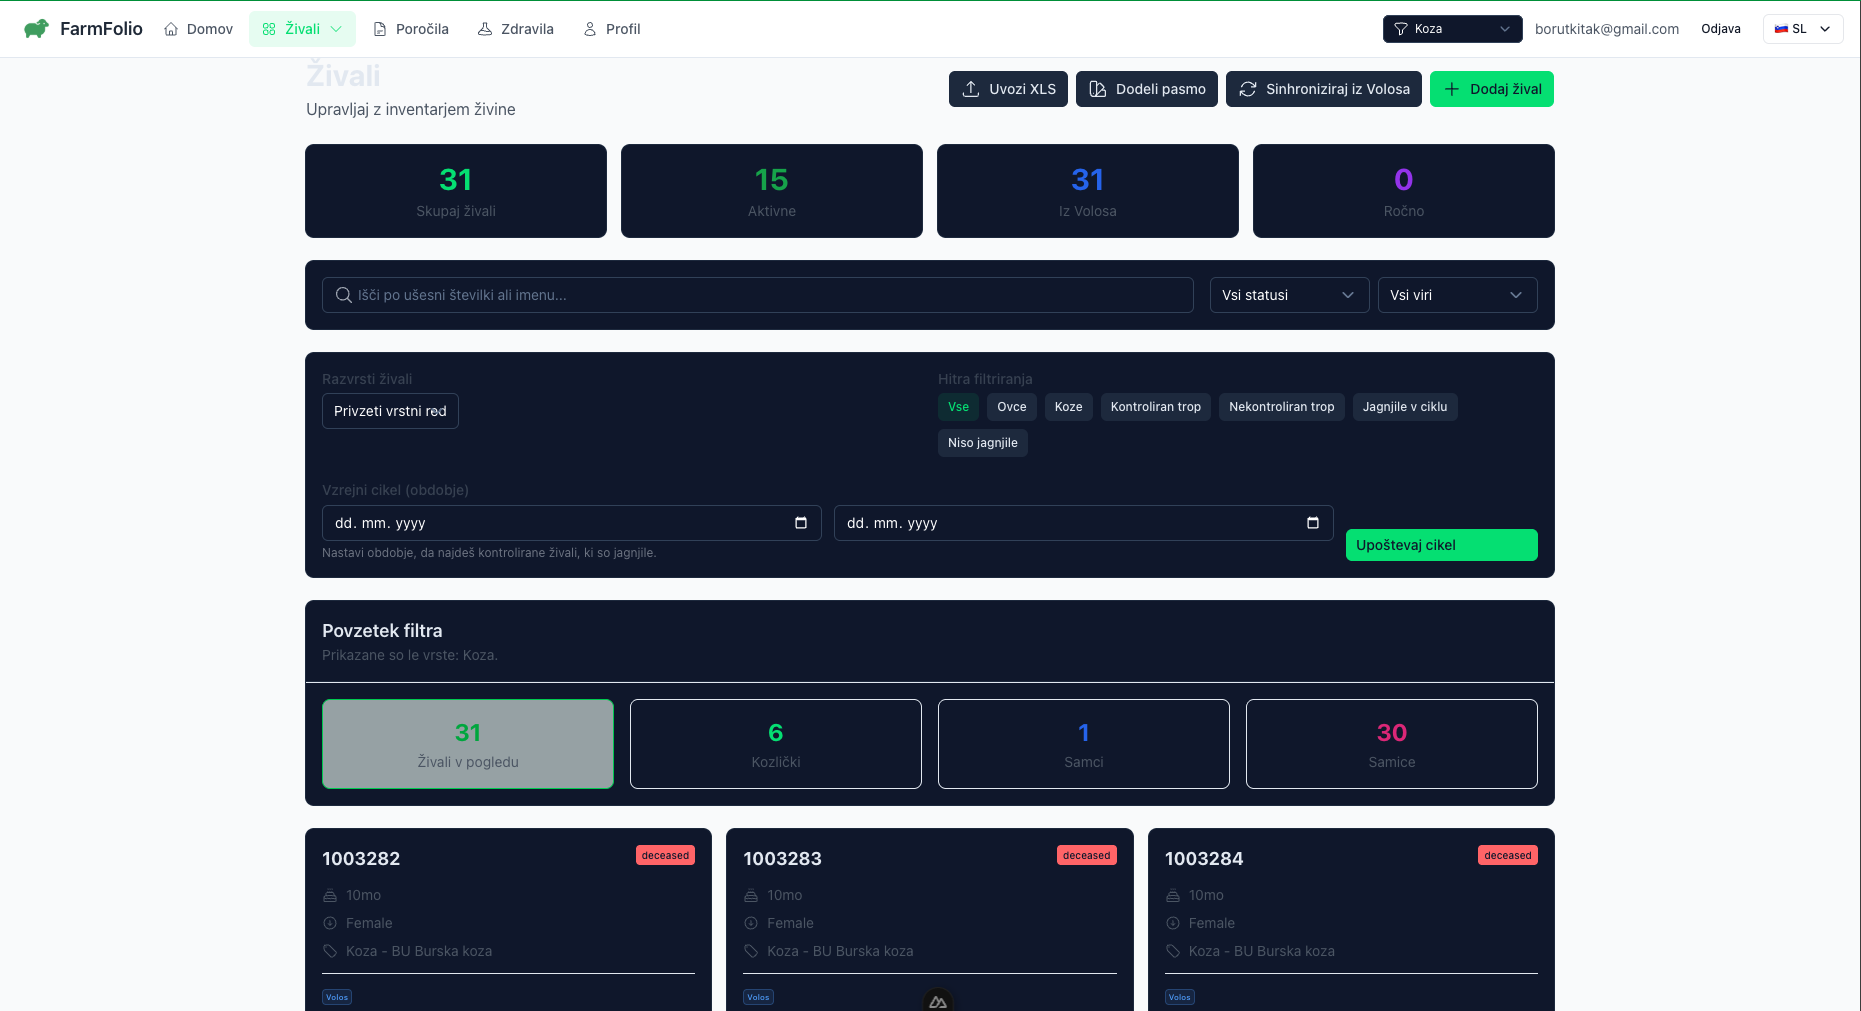Open calendar picker on the cycle start date

800,523
